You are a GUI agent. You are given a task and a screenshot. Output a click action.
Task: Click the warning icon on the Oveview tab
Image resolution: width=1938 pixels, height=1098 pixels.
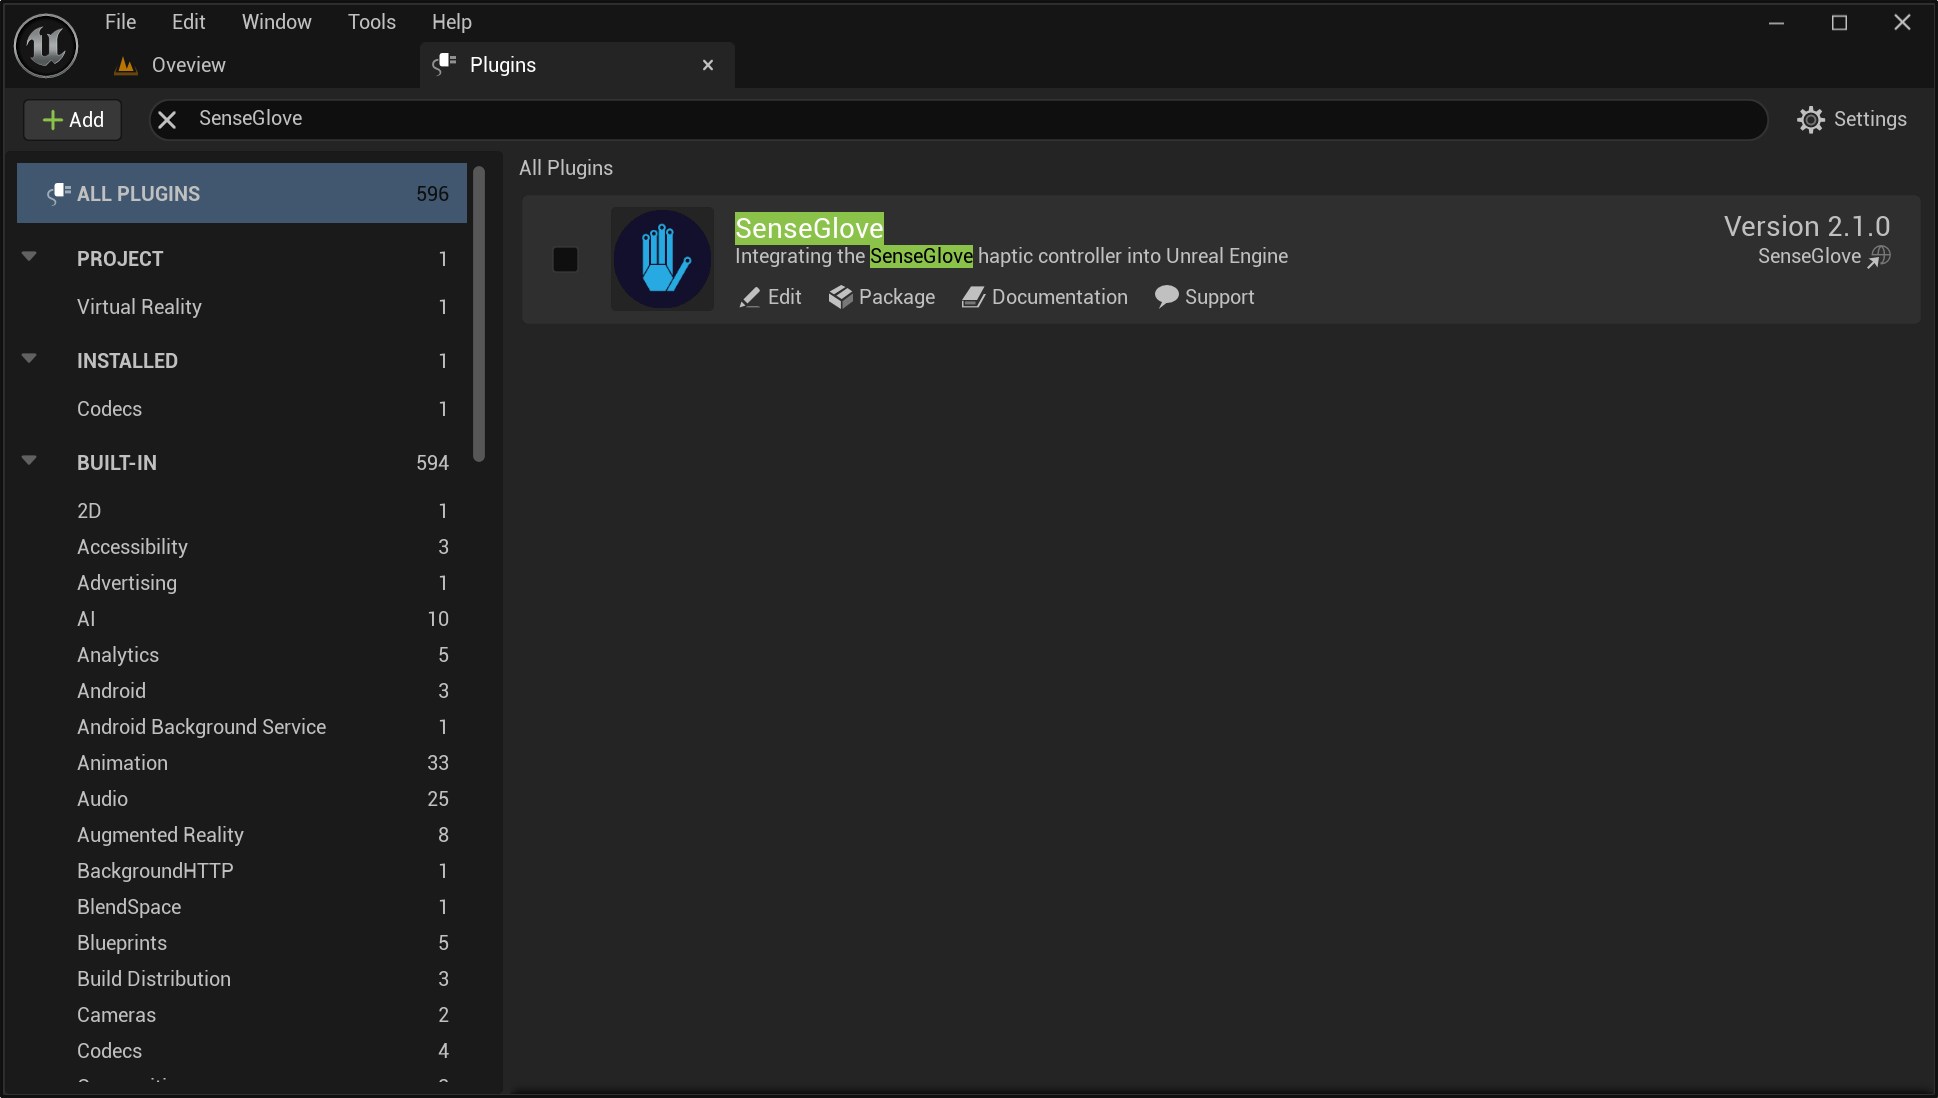(125, 64)
